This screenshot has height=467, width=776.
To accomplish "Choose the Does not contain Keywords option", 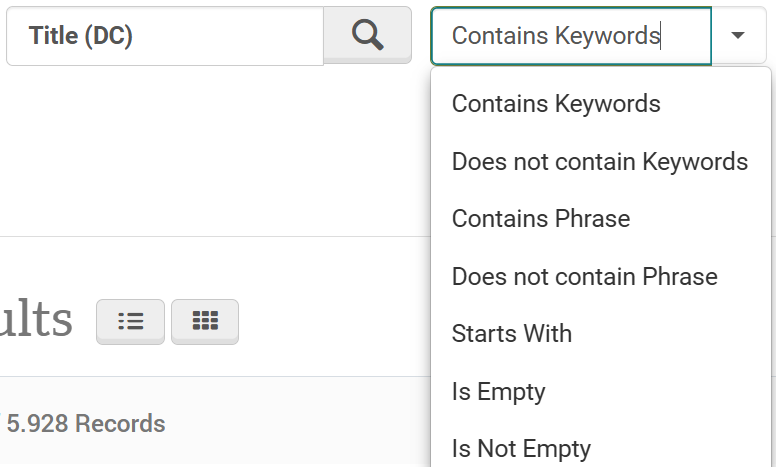I will coord(599,161).
